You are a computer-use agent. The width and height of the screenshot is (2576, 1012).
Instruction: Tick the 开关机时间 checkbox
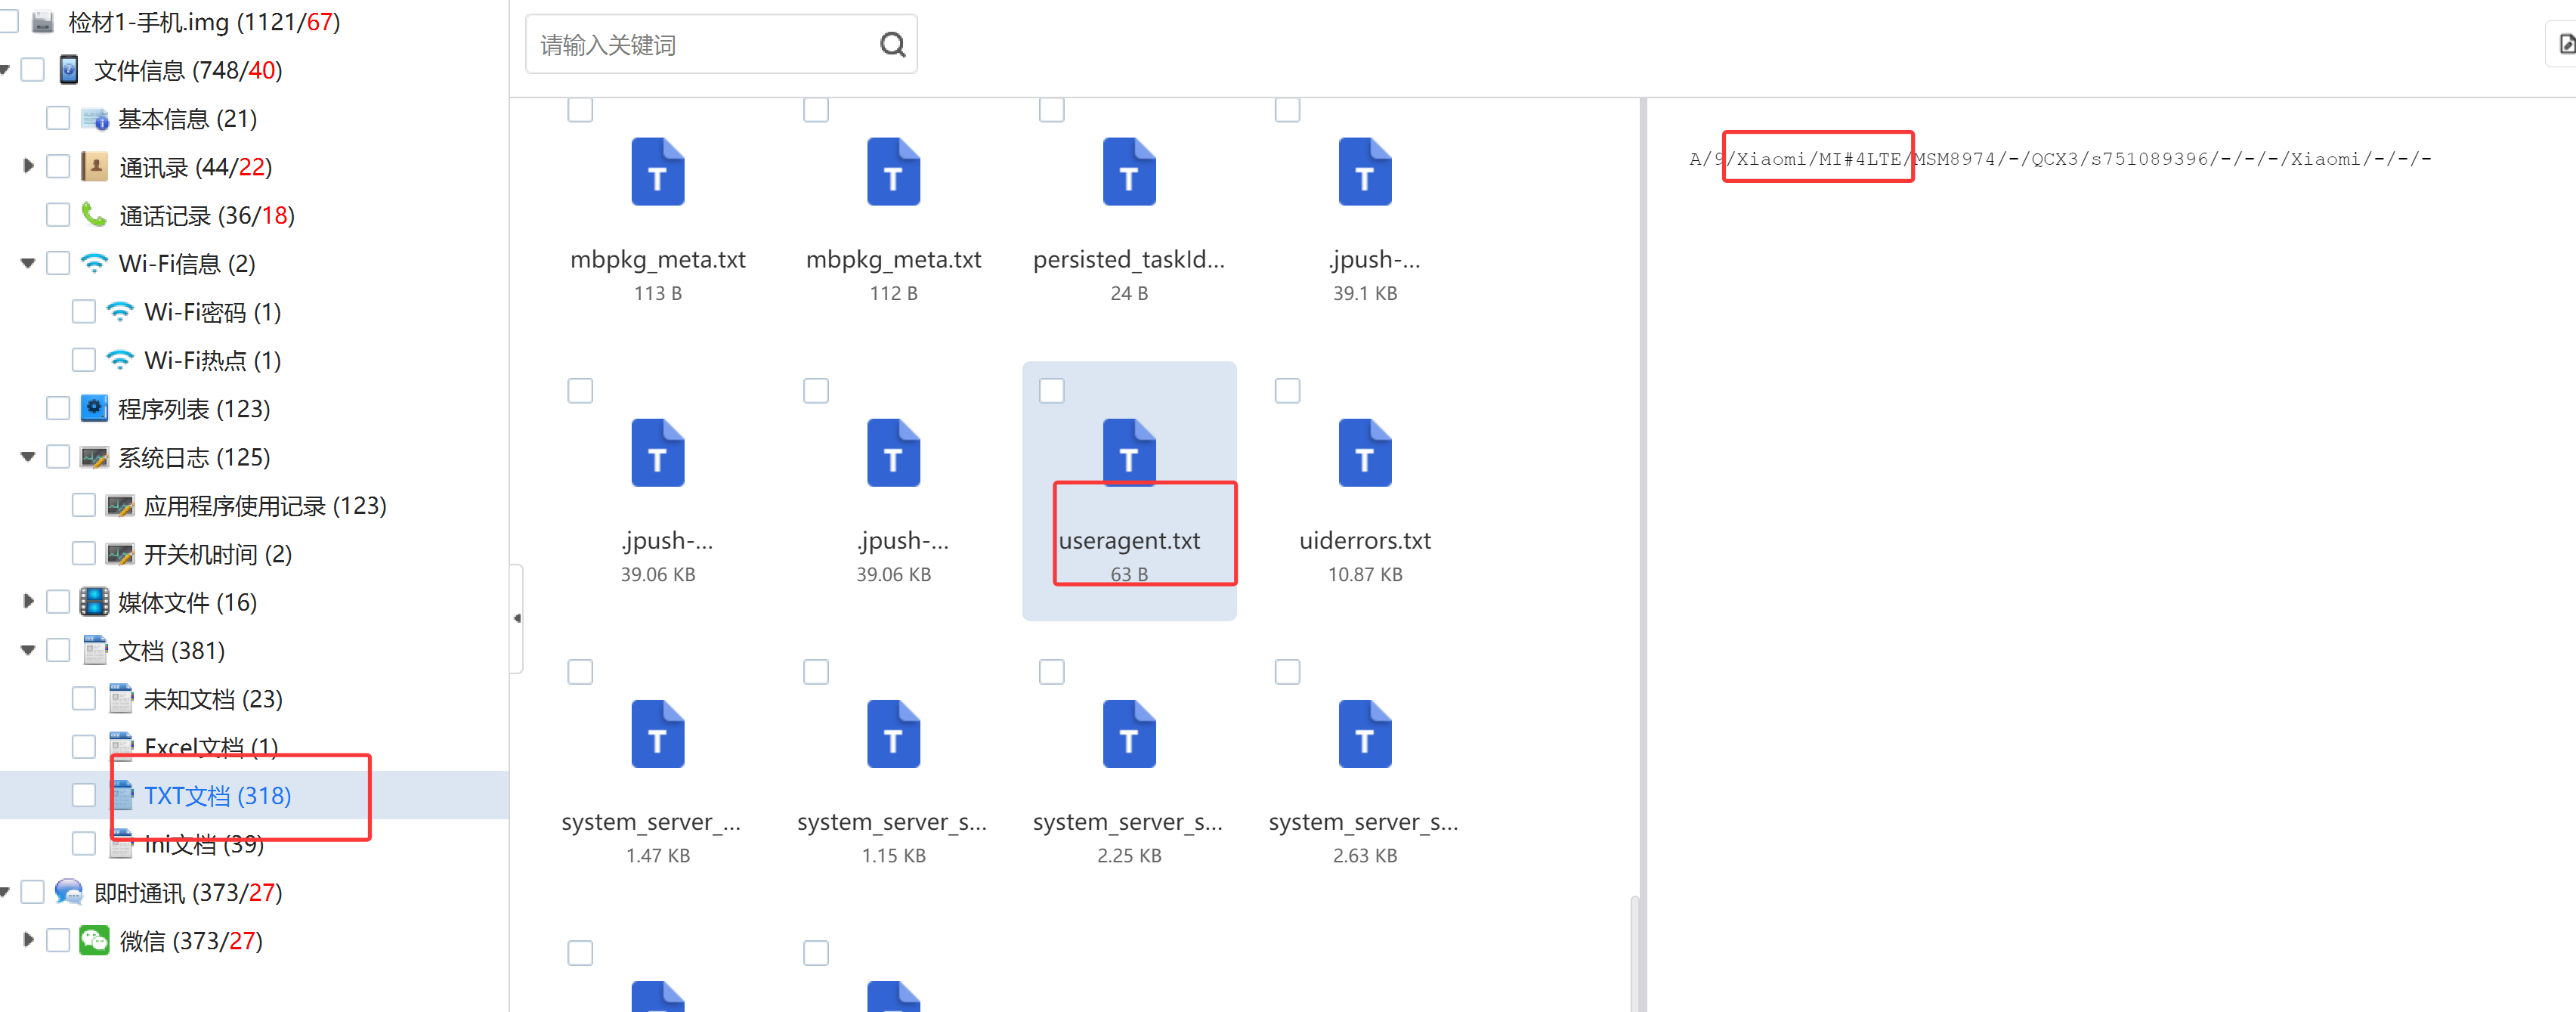(84, 553)
